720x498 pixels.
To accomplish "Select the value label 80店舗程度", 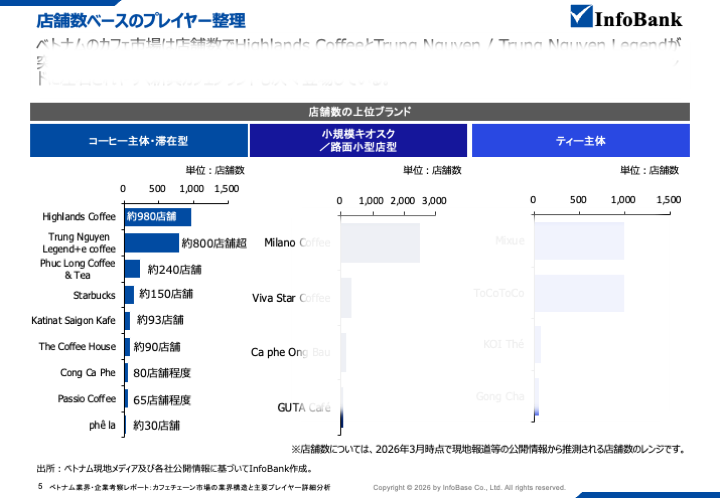I will [162, 373].
